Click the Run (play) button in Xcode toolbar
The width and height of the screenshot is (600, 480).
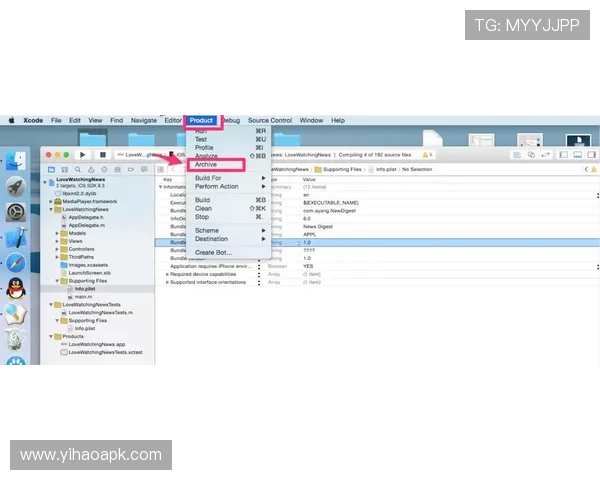[x=84, y=155]
